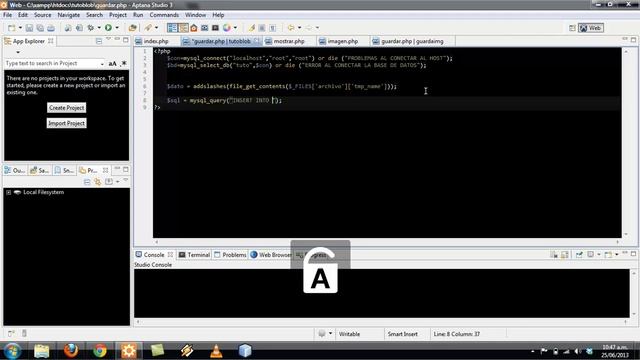
Task: Click the green Run button in toolbar
Action: click(x=108, y=28)
